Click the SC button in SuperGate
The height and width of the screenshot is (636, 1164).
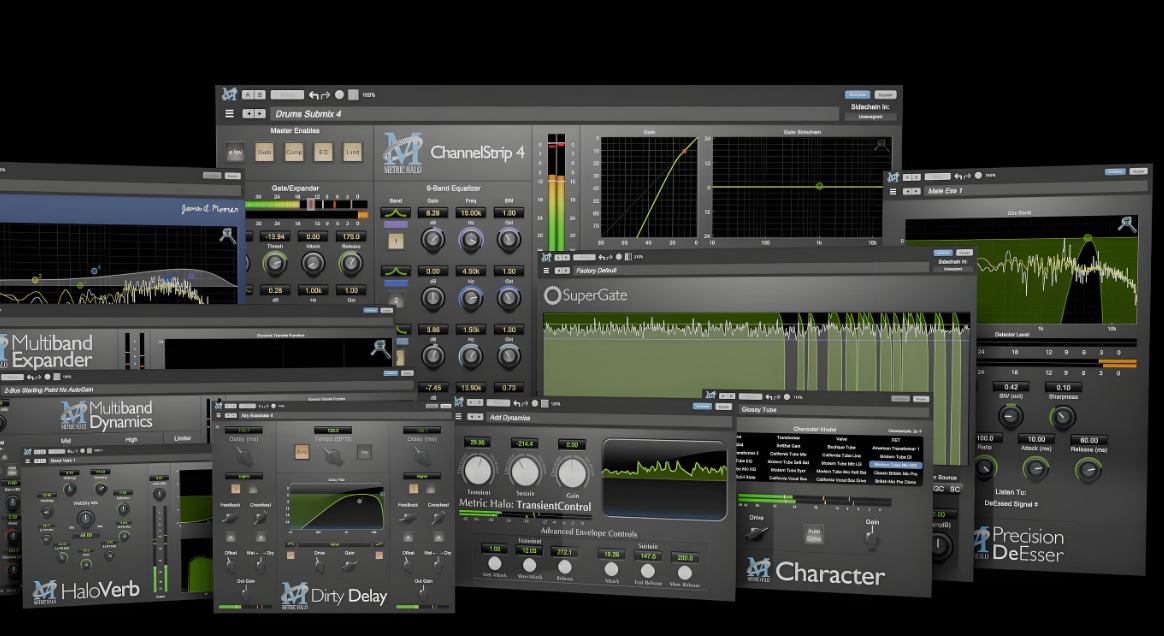(955, 489)
